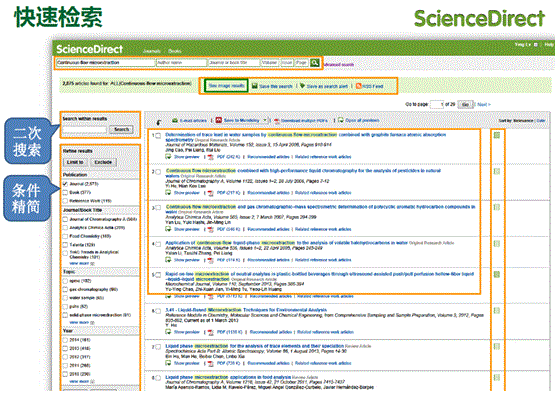This screenshot has width=557, height=393.
Task: Open Books in the top navigation
Action: [x=175, y=52]
